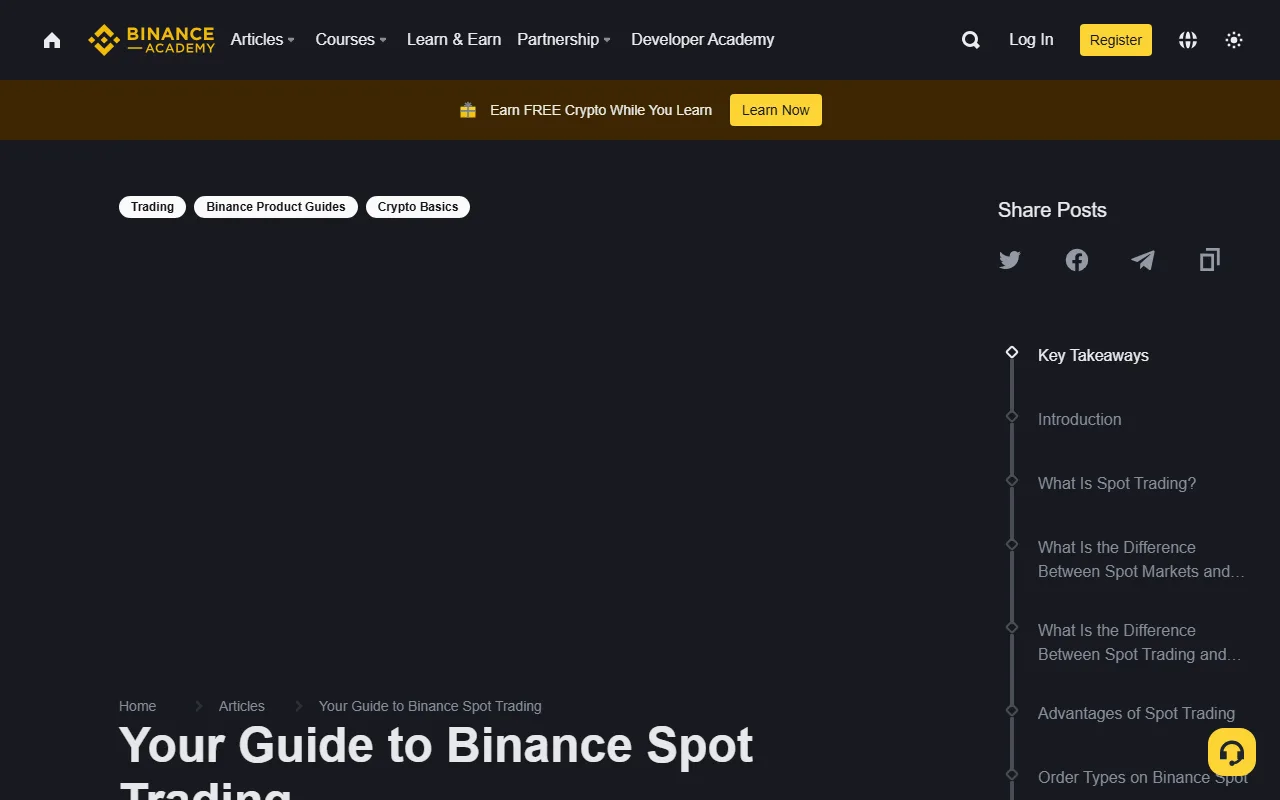This screenshot has height=800, width=1280.
Task: Click the Articles breadcrumb link
Action: (x=242, y=706)
